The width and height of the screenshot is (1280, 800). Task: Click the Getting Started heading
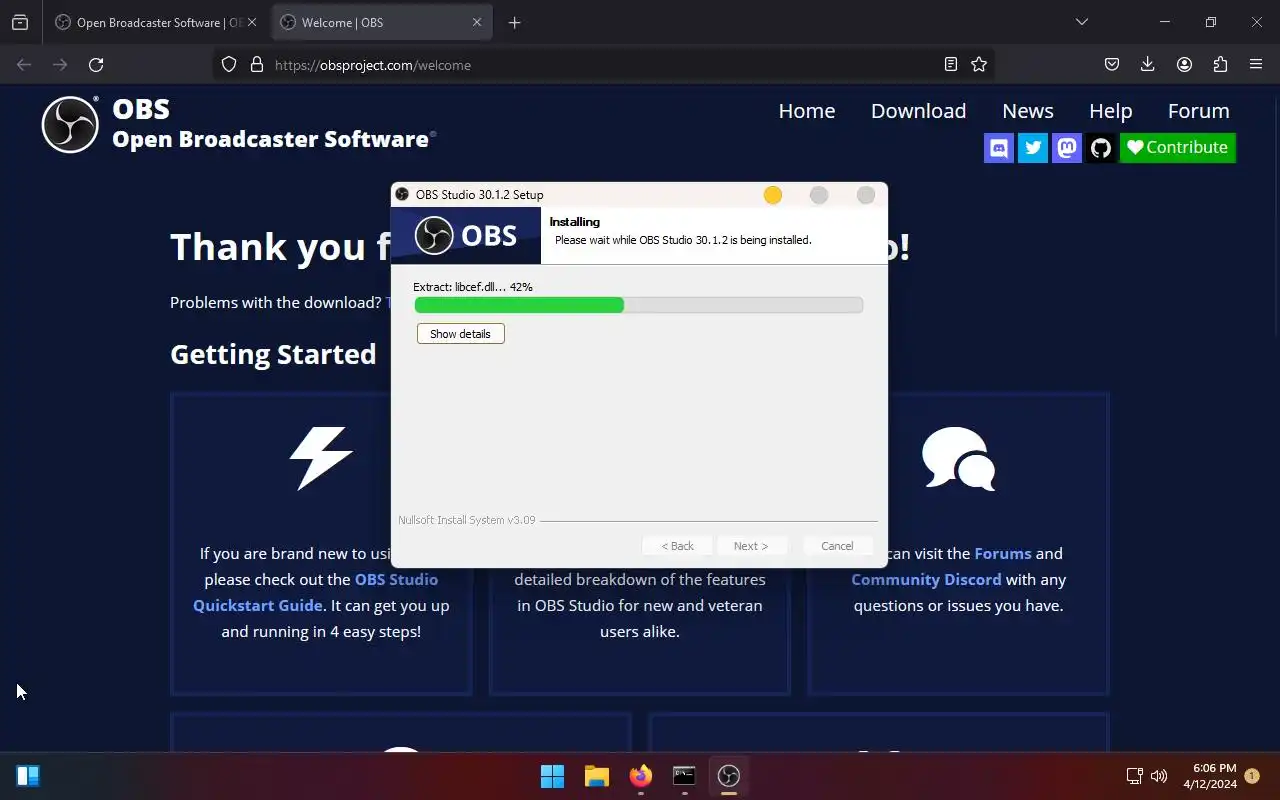pos(273,354)
